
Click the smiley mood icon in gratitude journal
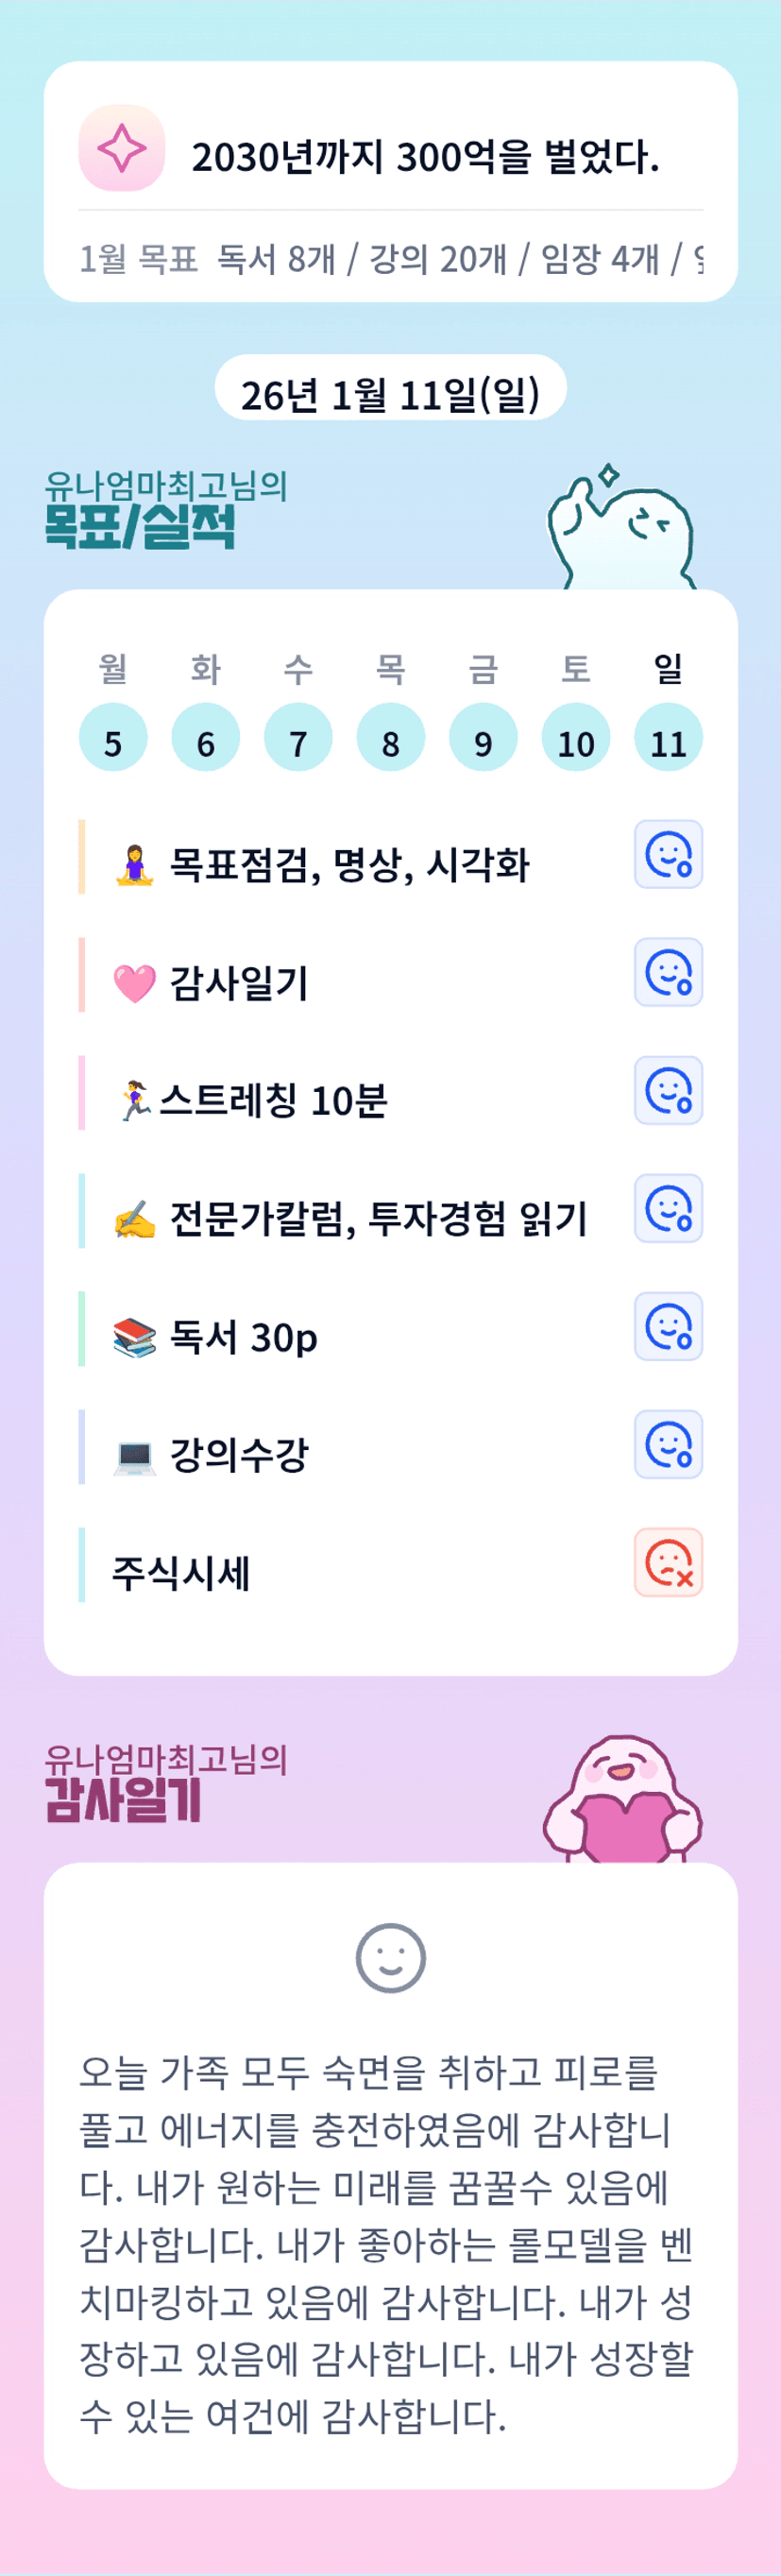(390, 1957)
